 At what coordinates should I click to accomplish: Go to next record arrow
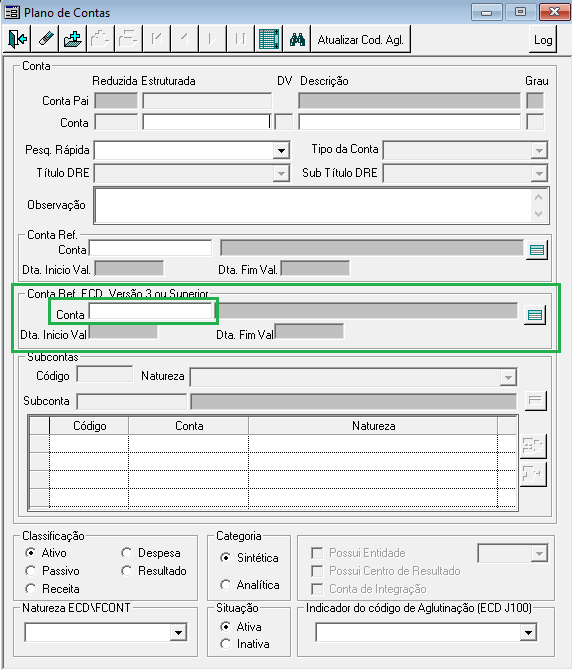point(212,39)
